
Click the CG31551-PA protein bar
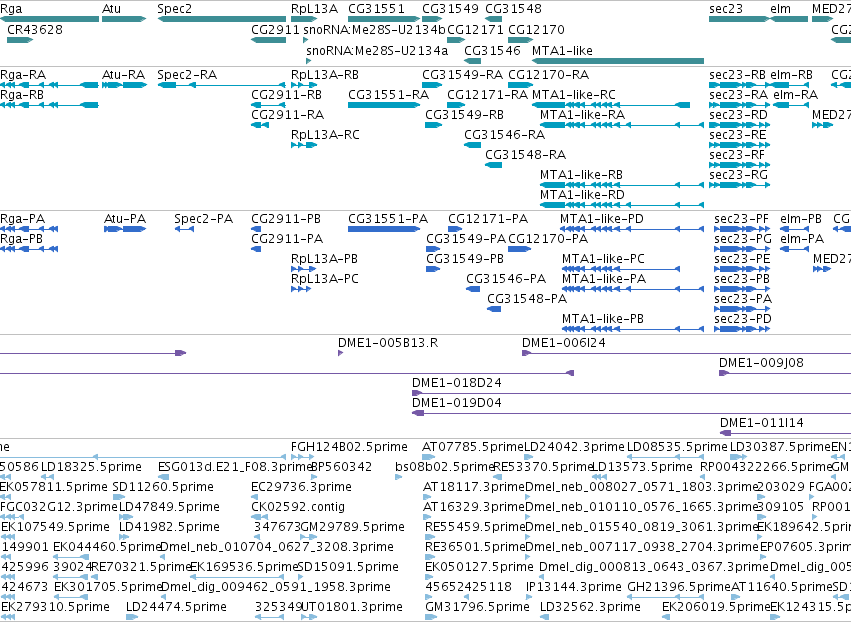click(x=384, y=229)
